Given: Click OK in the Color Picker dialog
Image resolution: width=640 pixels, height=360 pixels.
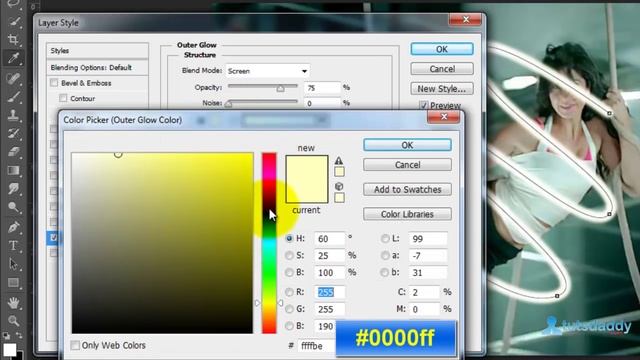Looking at the screenshot, I should coord(407,145).
